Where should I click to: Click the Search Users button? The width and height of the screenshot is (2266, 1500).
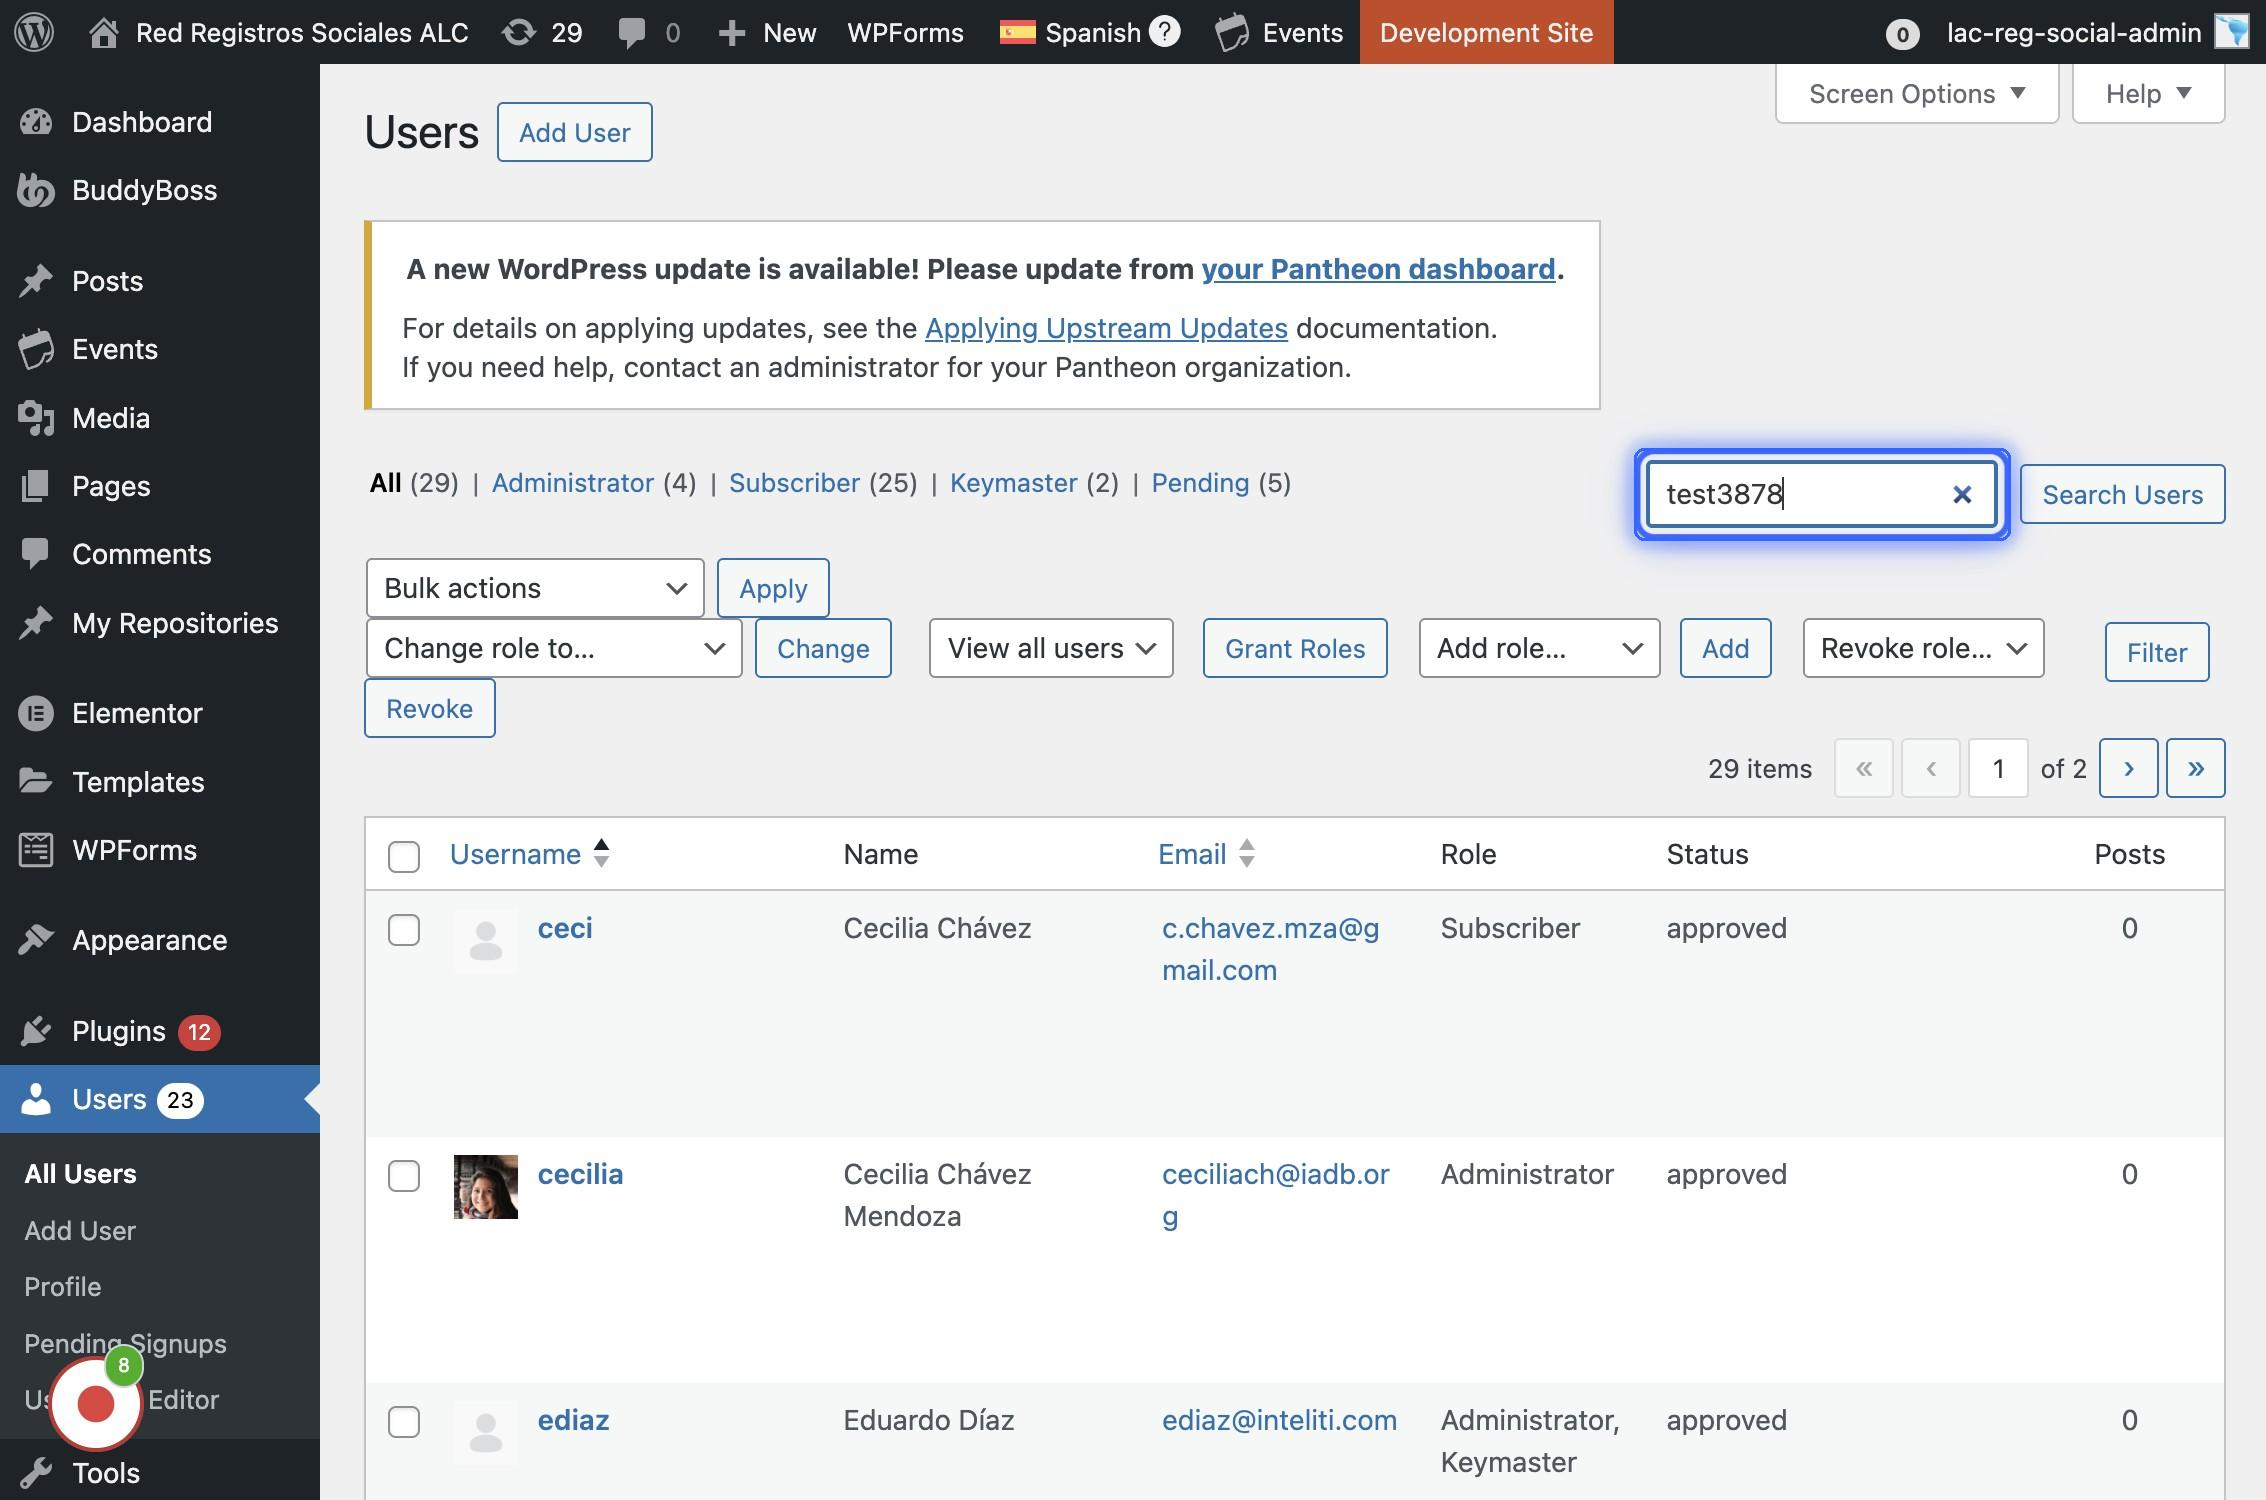pyautogui.click(x=2122, y=494)
